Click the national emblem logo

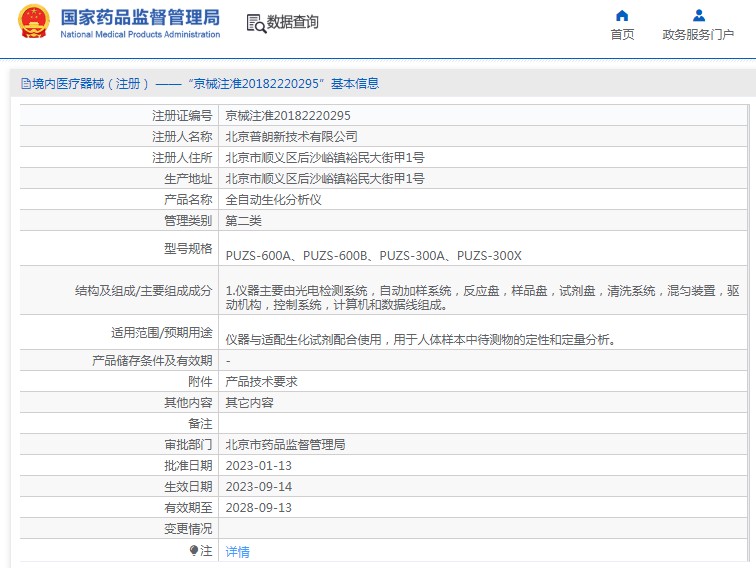tap(34, 22)
